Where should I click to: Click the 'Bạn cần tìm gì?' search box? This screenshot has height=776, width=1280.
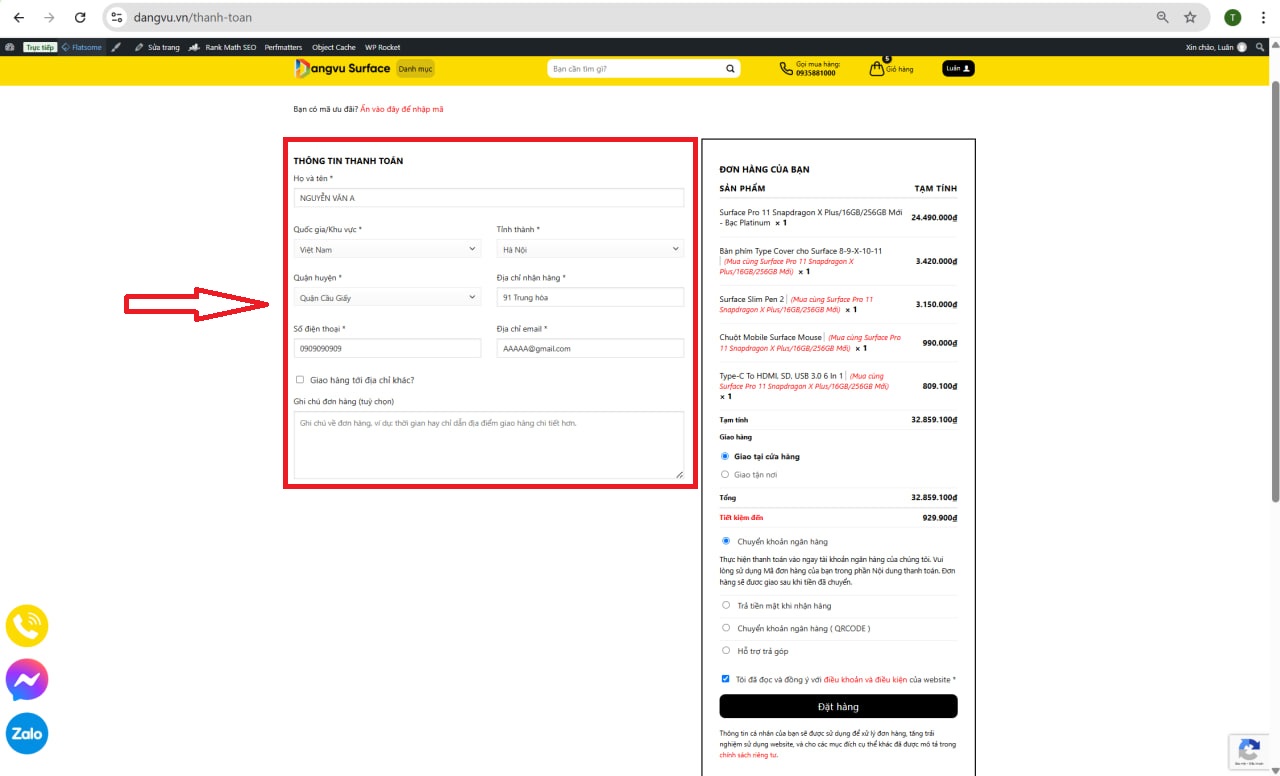[x=636, y=69]
